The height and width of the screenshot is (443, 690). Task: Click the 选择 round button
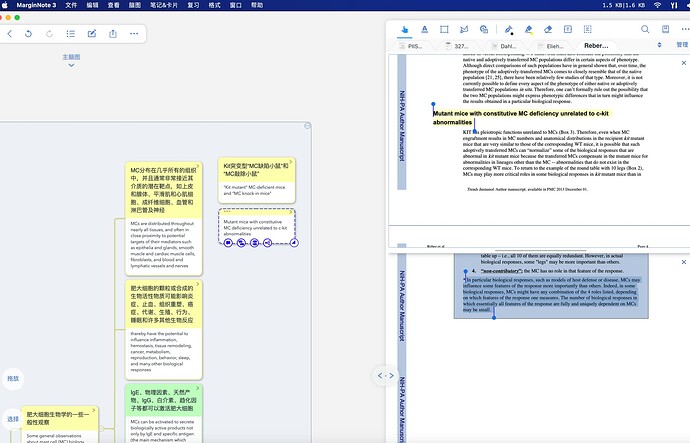tap(13, 419)
